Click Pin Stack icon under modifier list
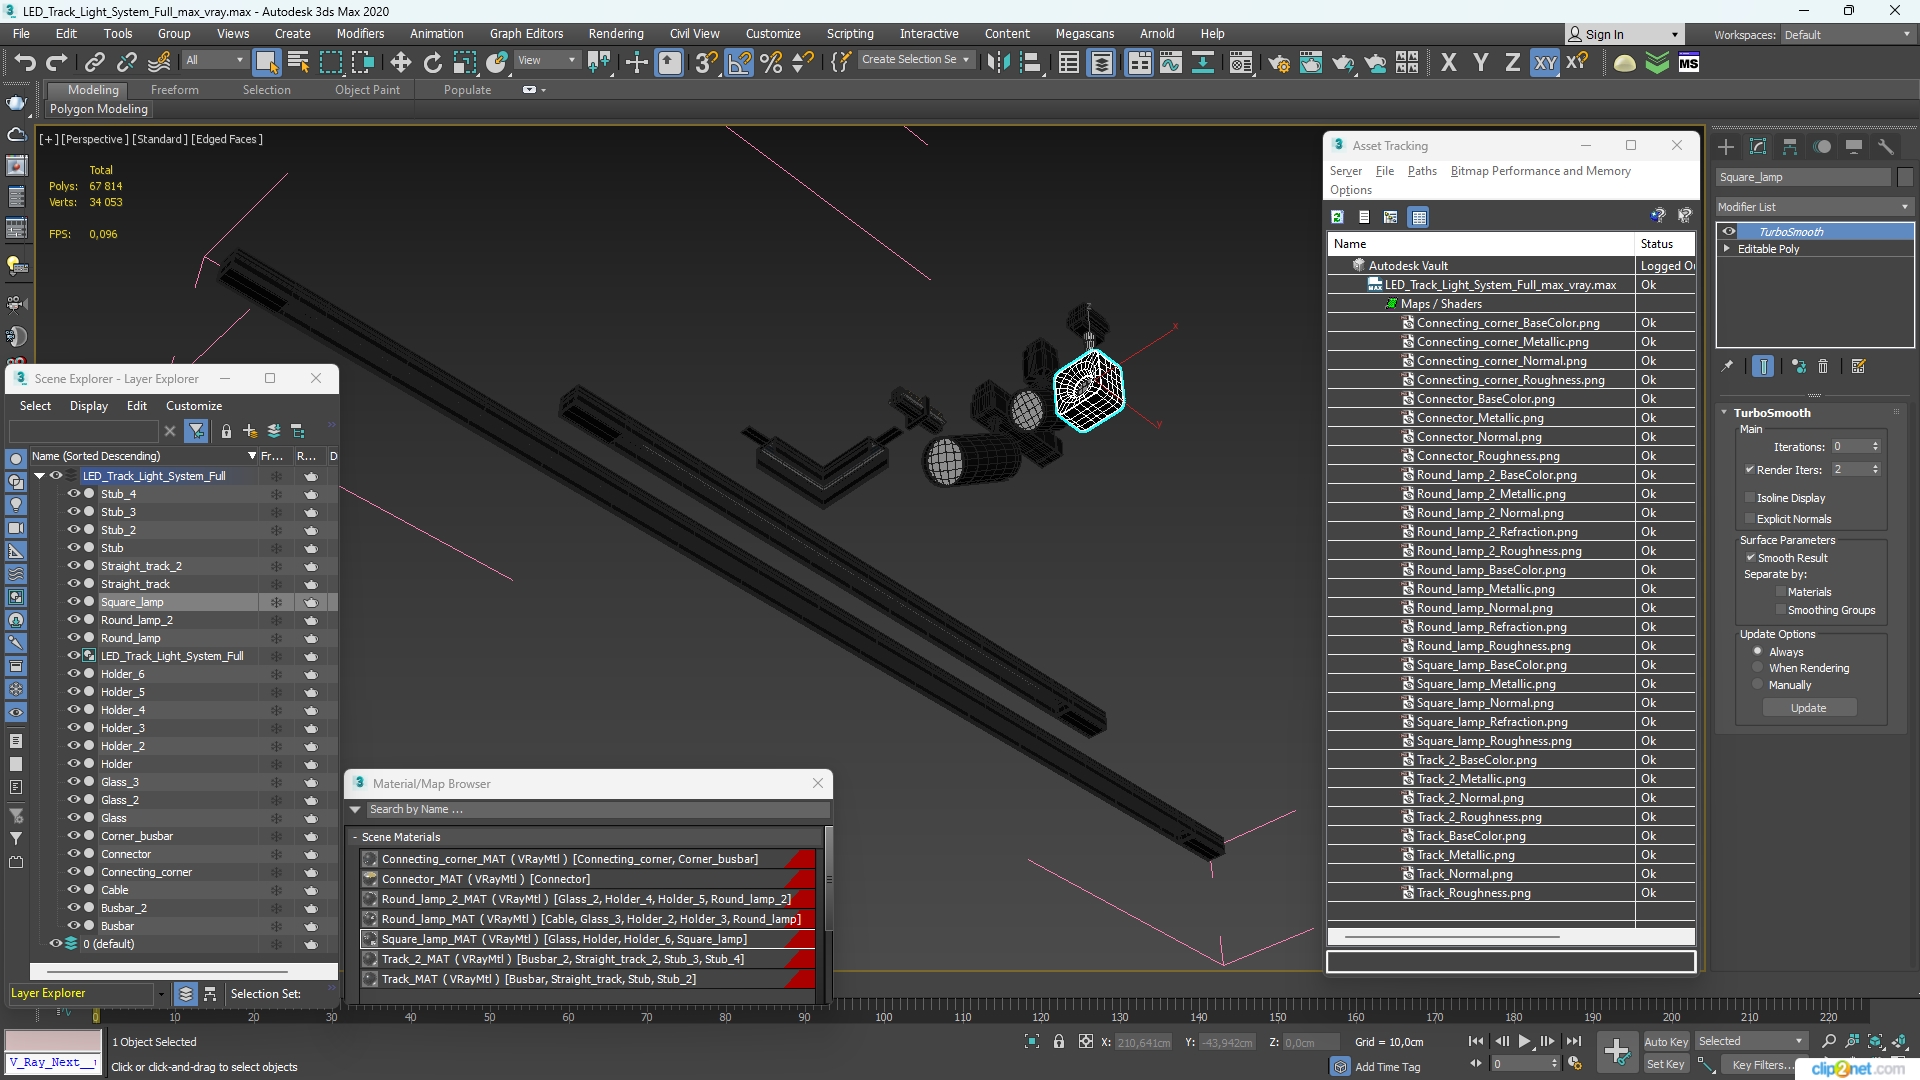 (x=1727, y=367)
